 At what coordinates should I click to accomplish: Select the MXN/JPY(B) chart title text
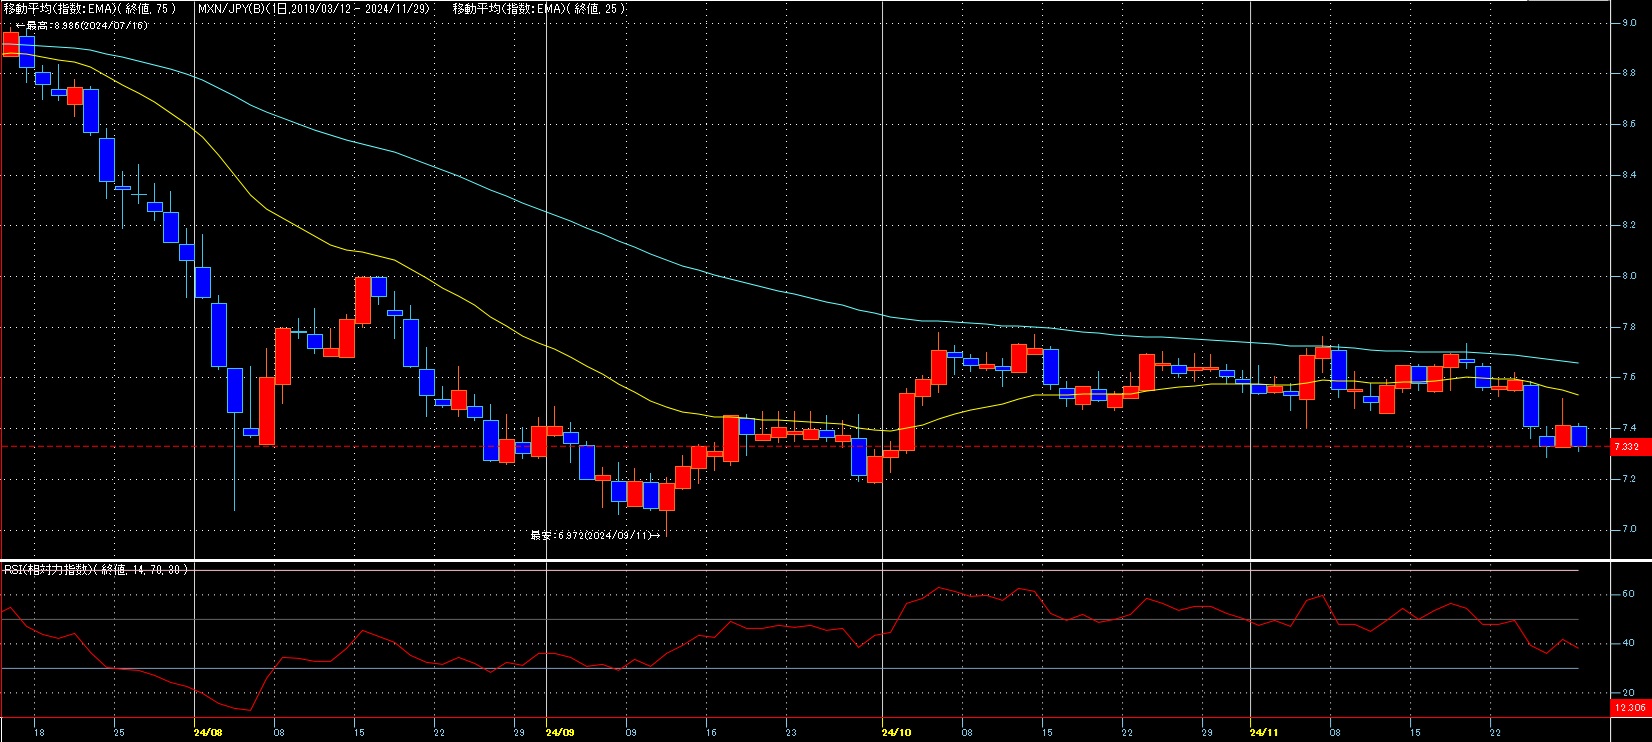click(x=314, y=8)
